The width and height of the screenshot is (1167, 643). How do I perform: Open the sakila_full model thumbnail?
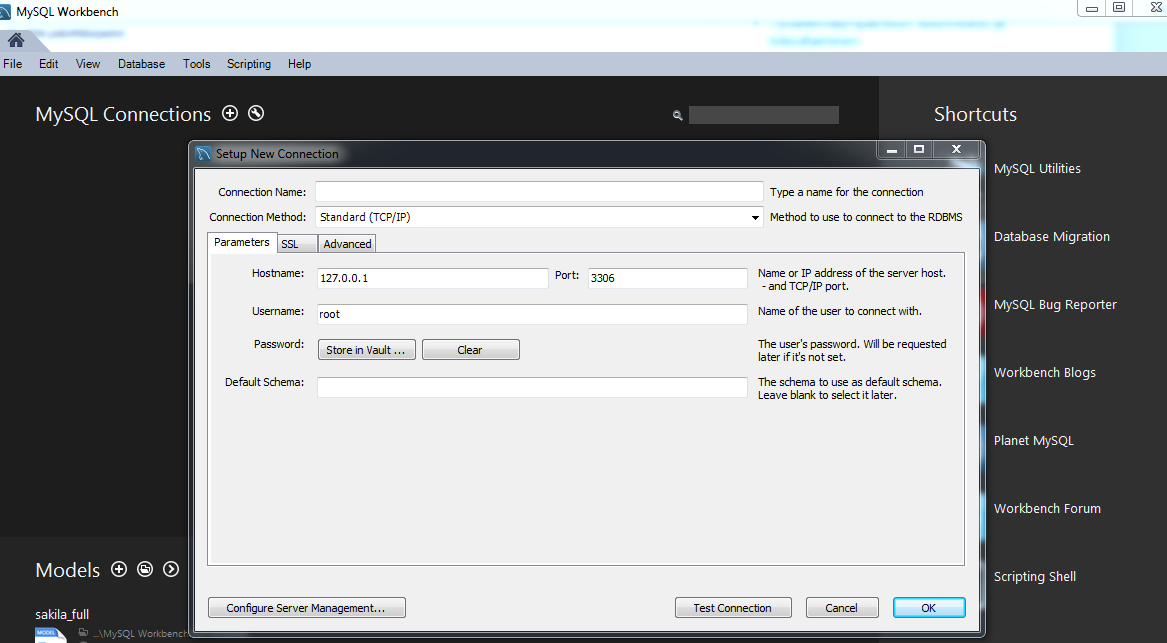click(48, 634)
